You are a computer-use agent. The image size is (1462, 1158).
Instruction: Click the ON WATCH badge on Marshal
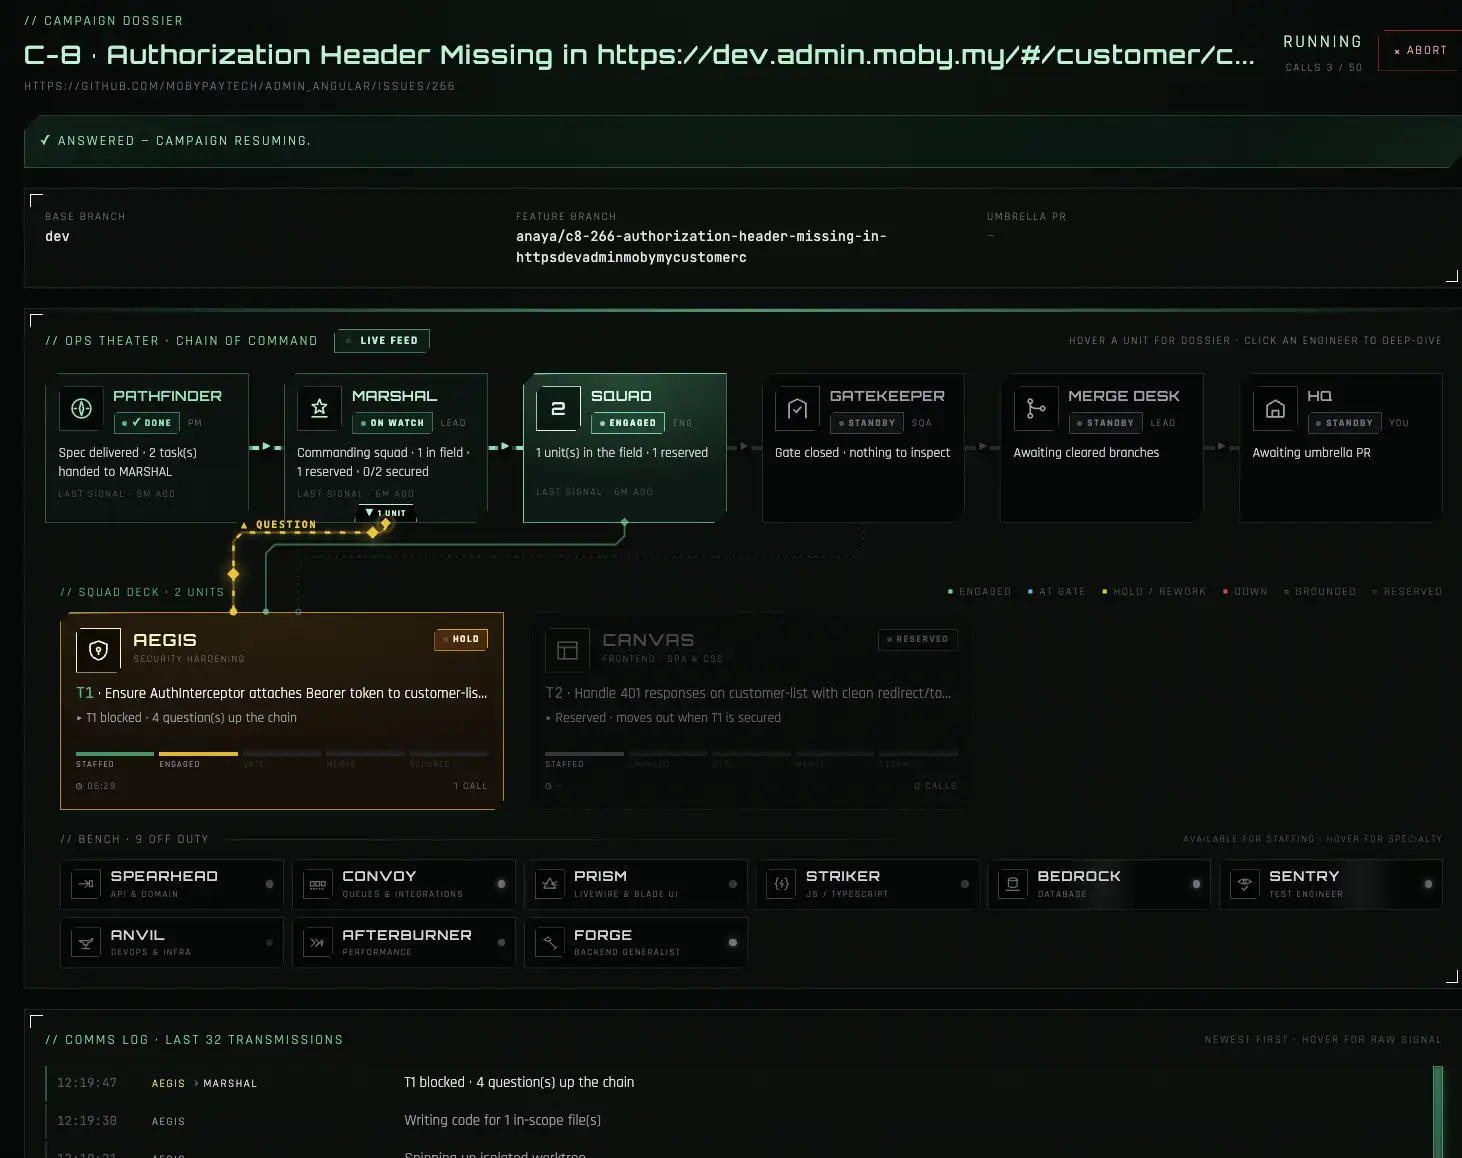tap(392, 423)
